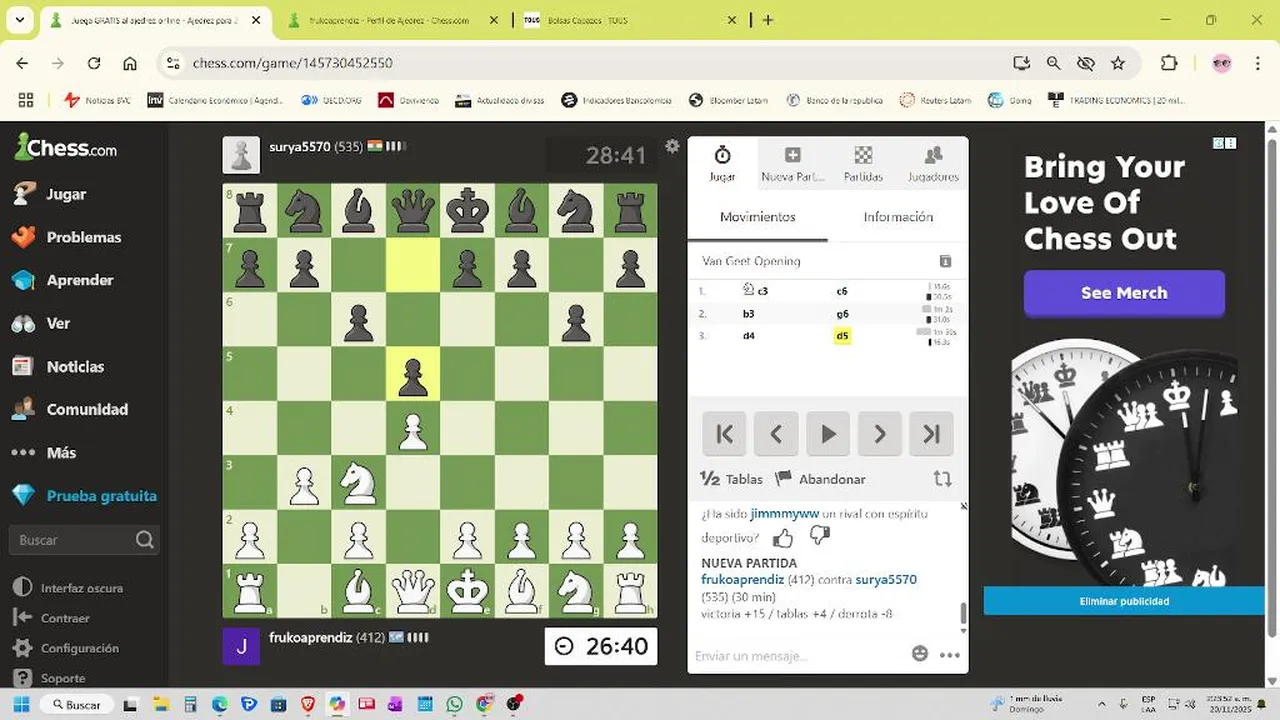This screenshot has width=1280, height=720.
Task: Play moves automatically button
Action: pyautogui.click(x=828, y=434)
